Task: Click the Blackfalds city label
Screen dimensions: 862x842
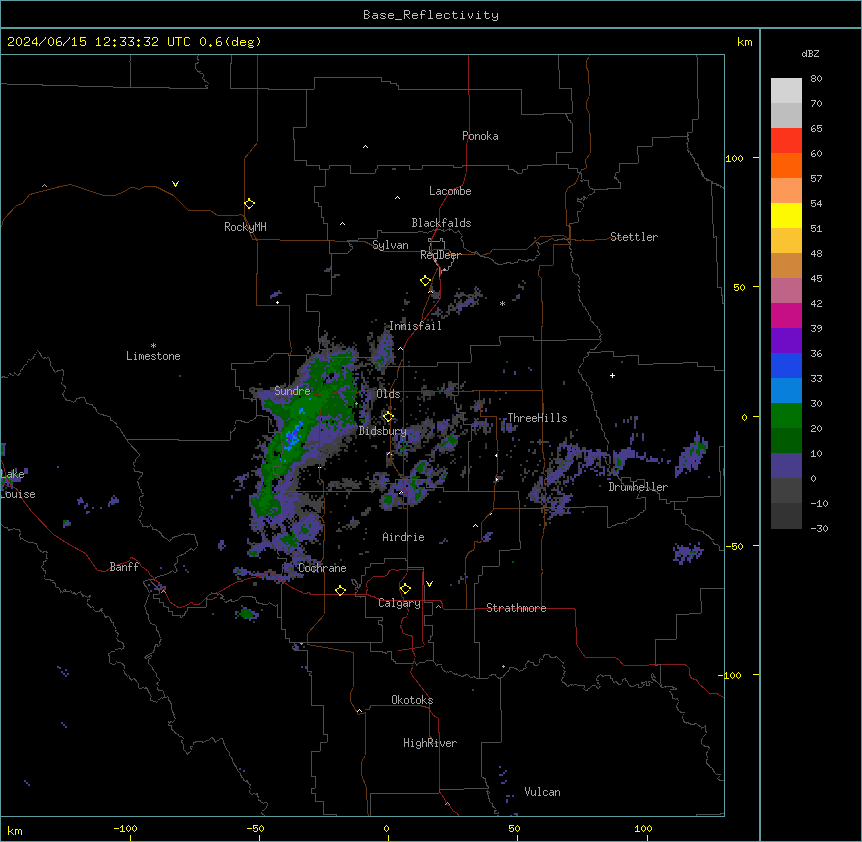Action: (441, 223)
